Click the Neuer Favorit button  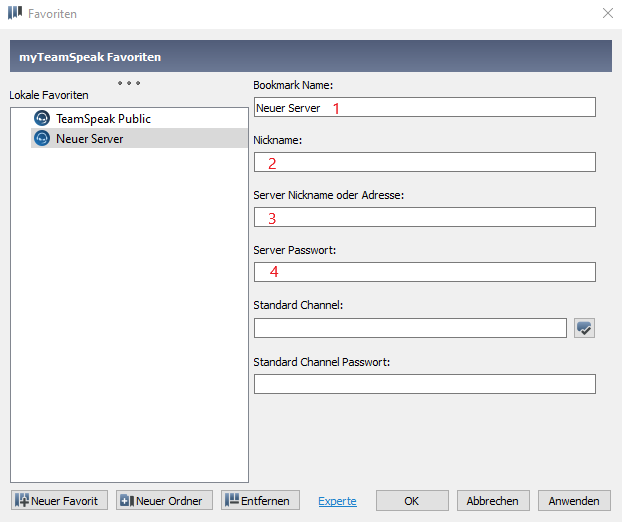tap(60, 501)
